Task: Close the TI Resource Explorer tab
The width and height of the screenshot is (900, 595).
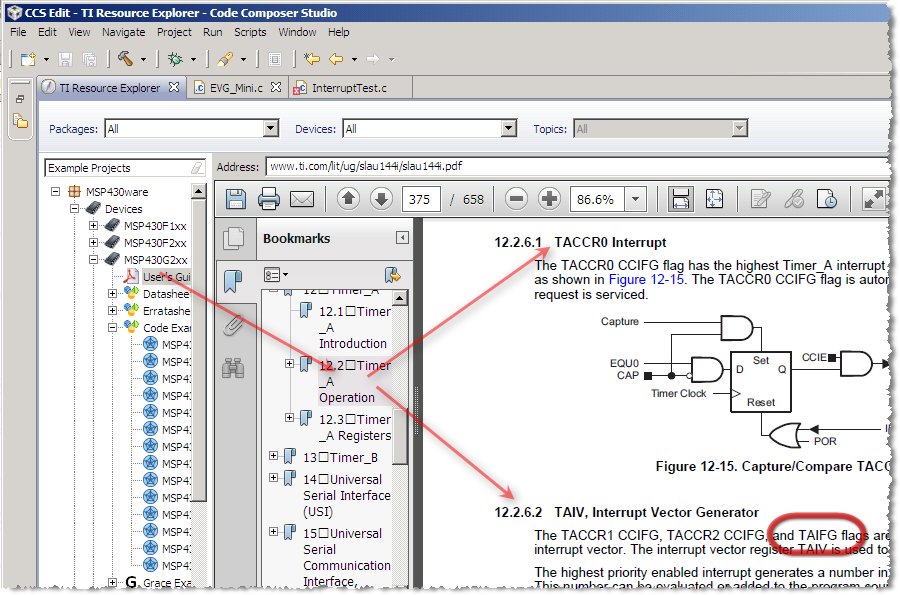Action: tap(174, 87)
